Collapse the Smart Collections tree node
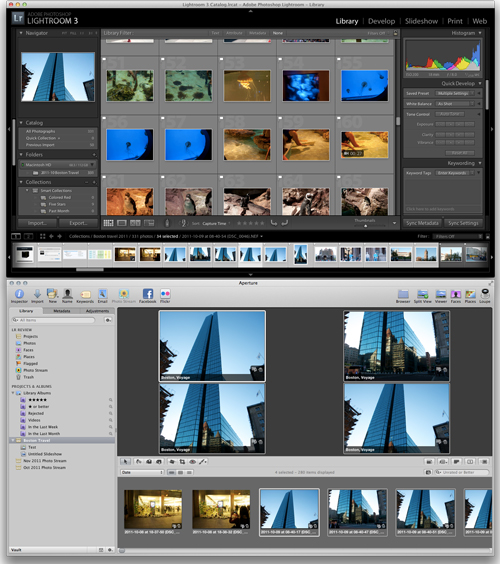Image resolution: width=500 pixels, height=564 pixels. click(x=27, y=190)
